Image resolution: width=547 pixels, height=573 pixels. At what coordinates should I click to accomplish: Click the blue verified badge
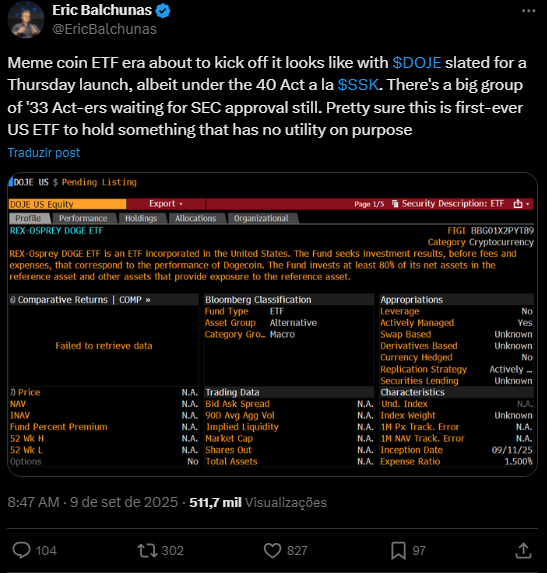(x=163, y=11)
